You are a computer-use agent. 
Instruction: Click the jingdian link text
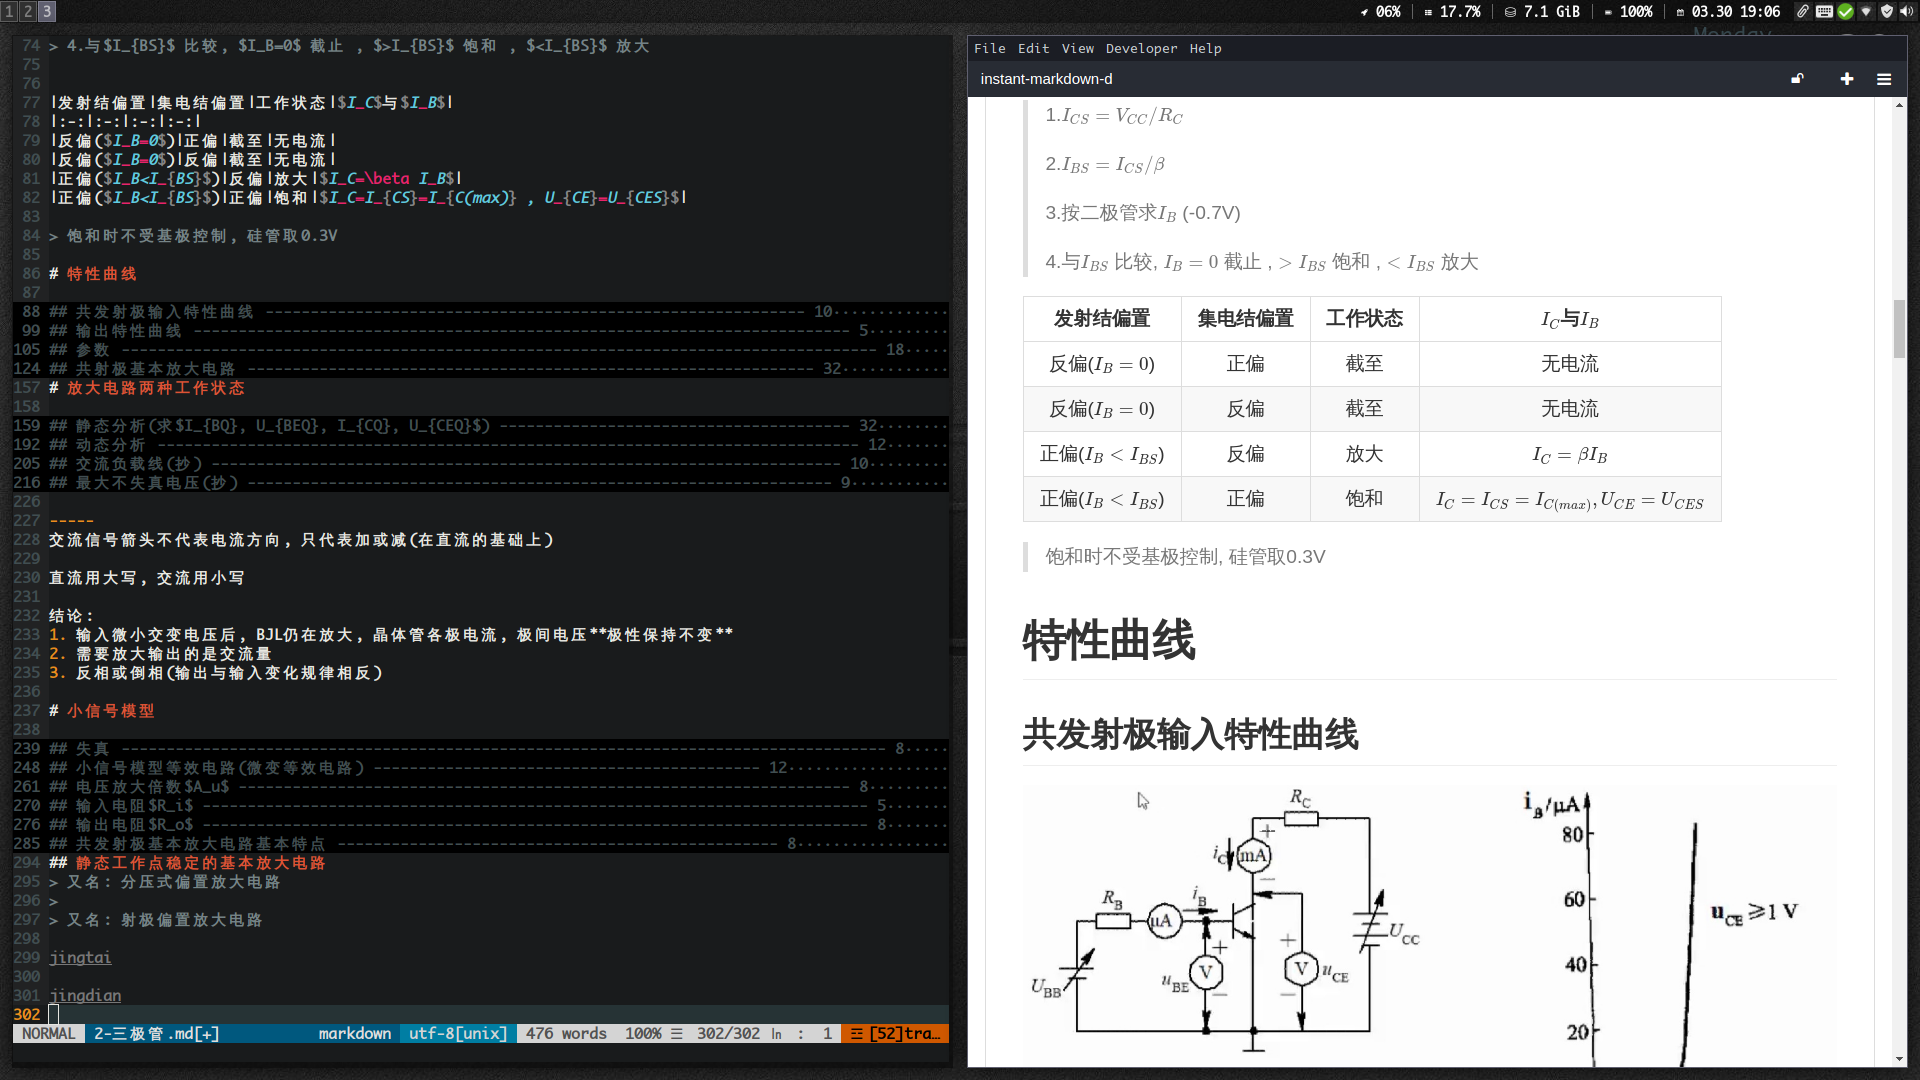coord(85,996)
